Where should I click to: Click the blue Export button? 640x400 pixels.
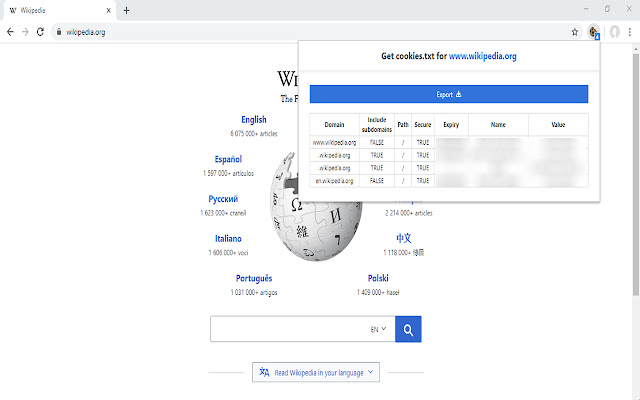(449, 94)
